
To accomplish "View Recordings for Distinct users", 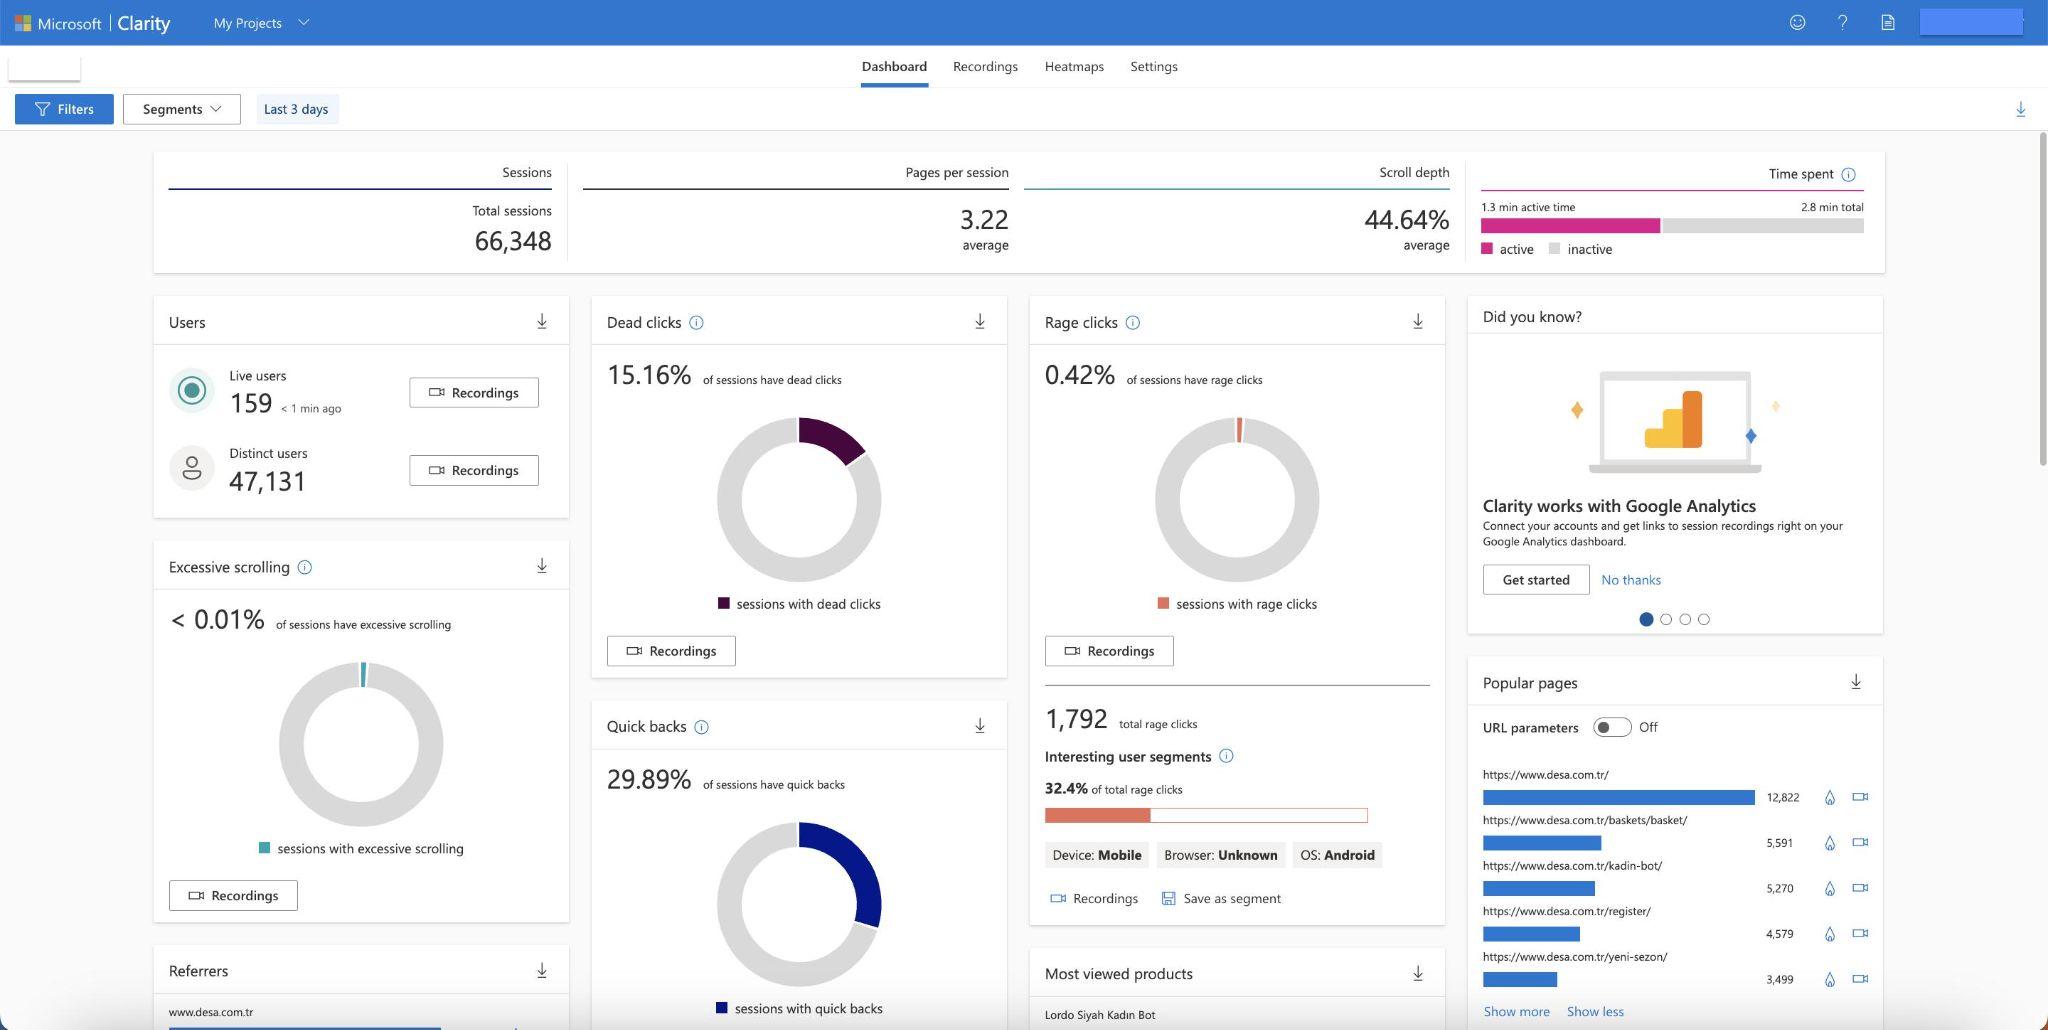I will 474,470.
